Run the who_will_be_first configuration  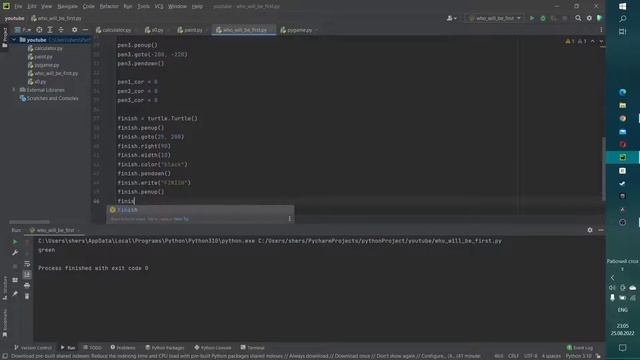pyautogui.click(x=532, y=18)
